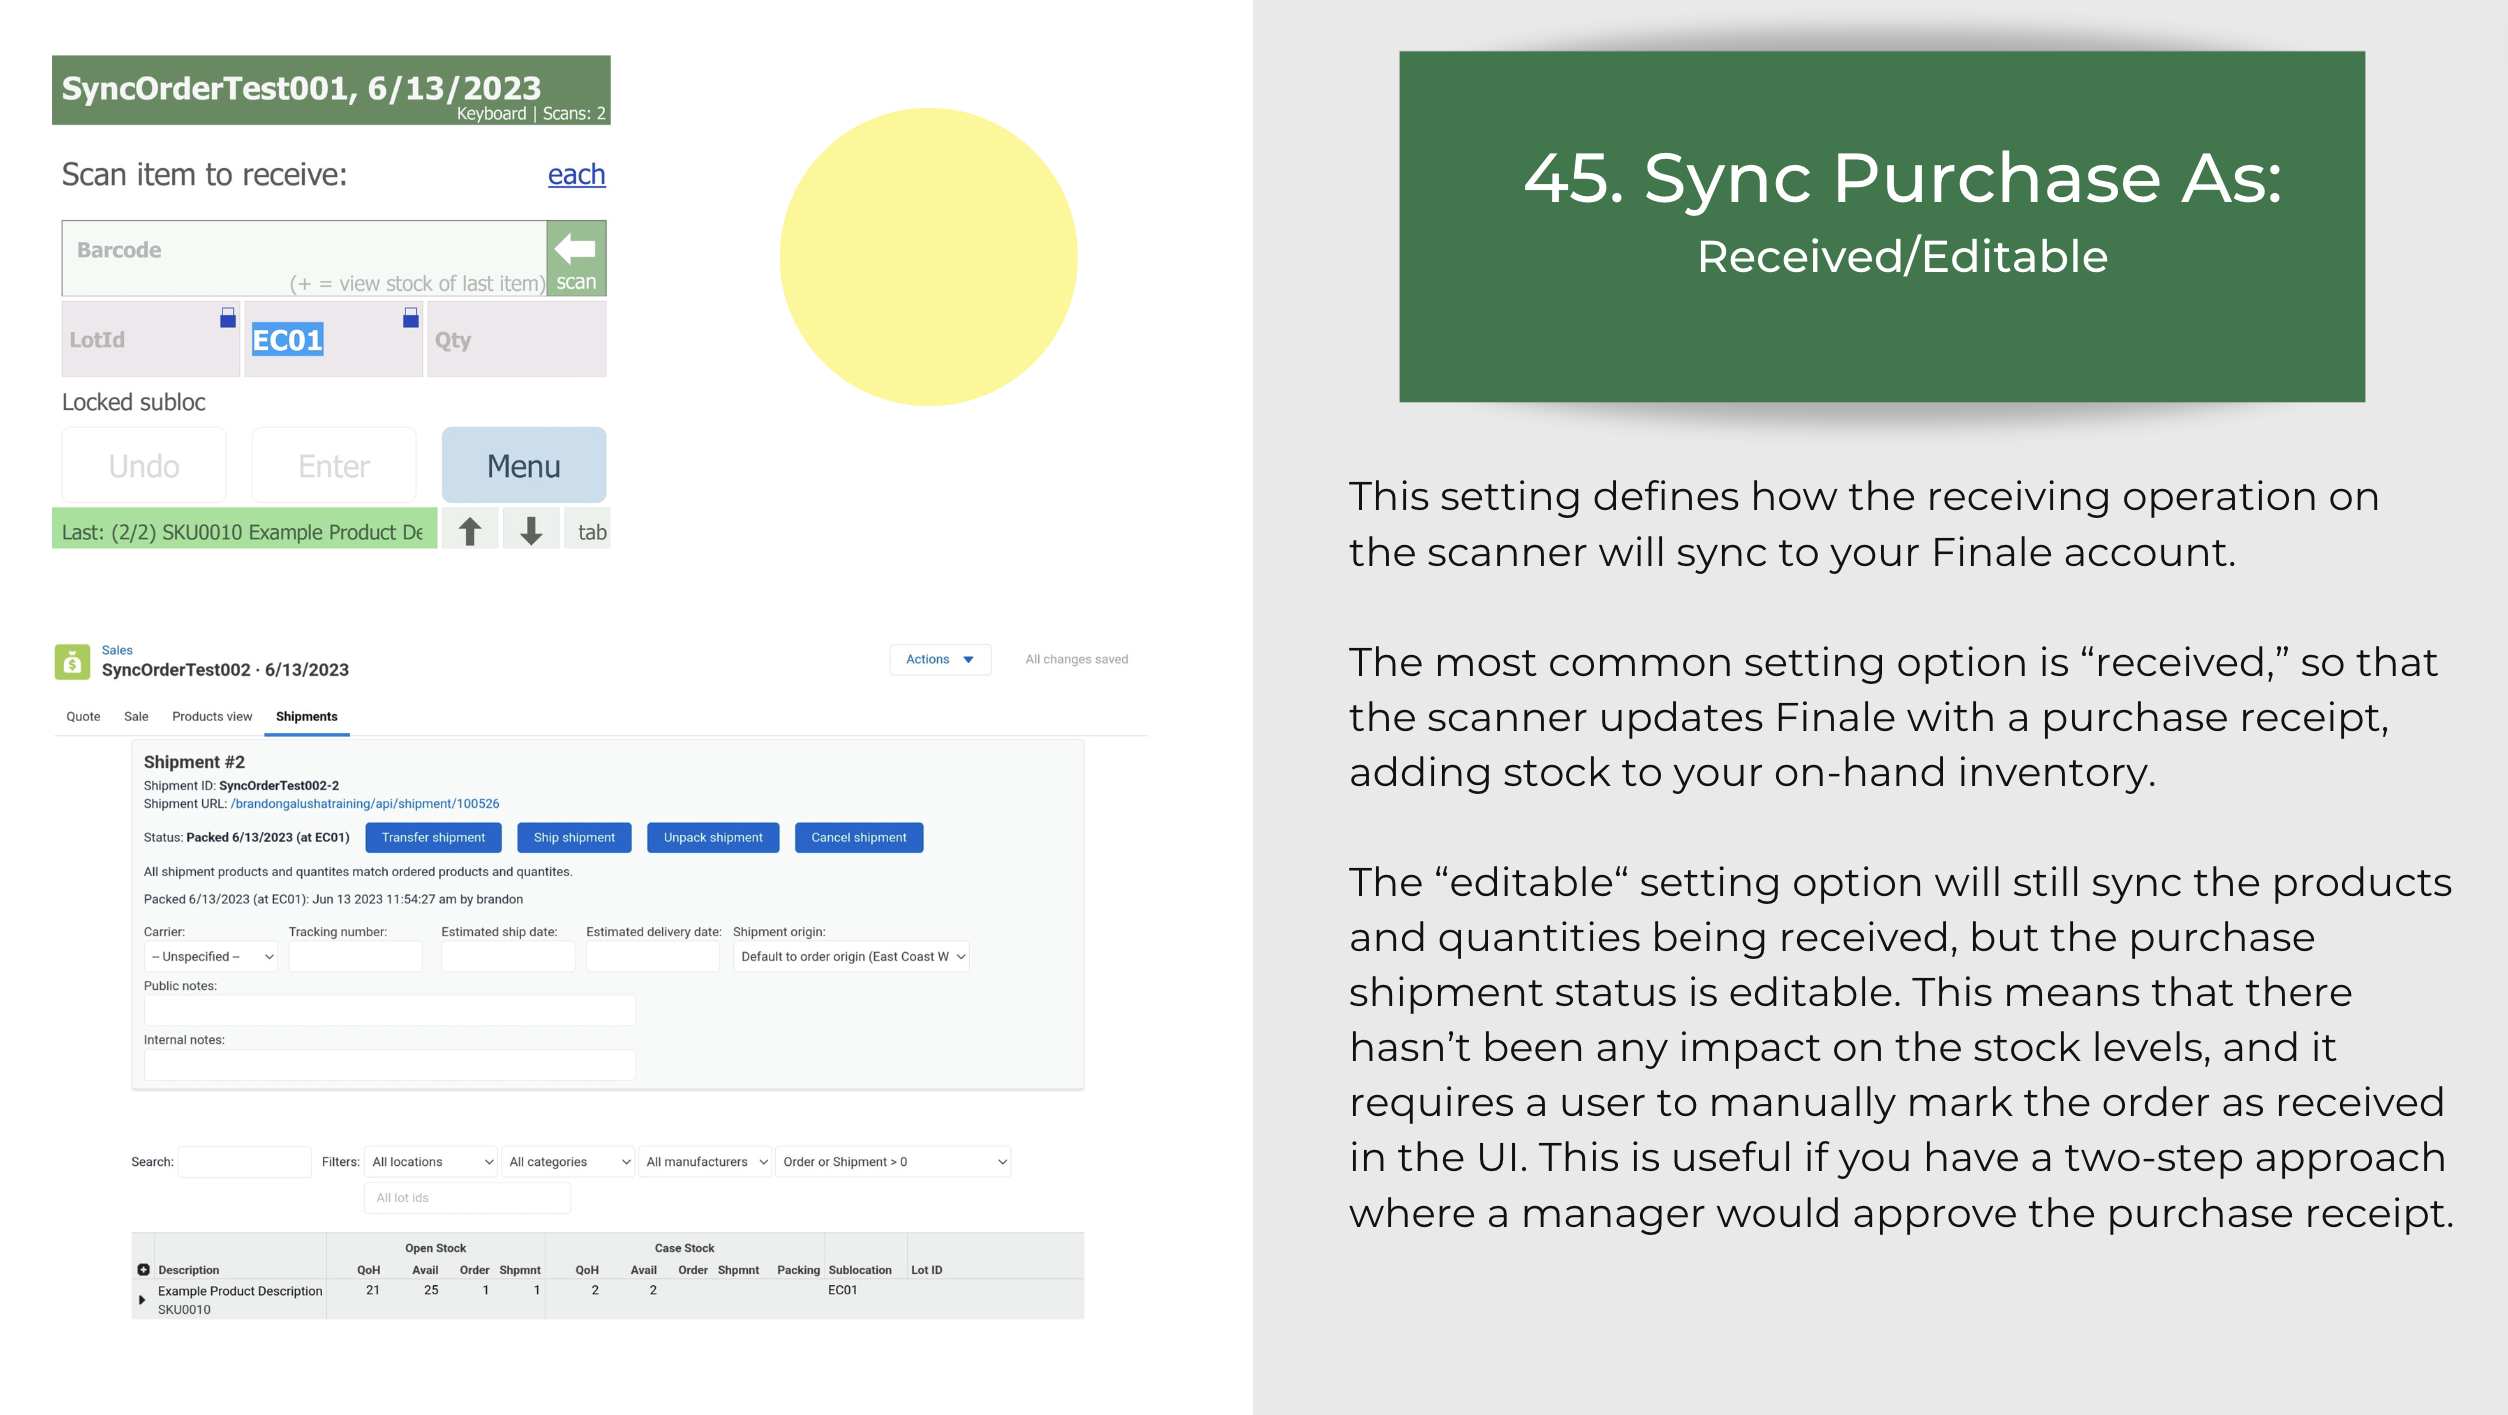Open the All manufacturers filter dropdown
Image resolution: width=2508 pixels, height=1415 pixels.
click(x=705, y=1162)
